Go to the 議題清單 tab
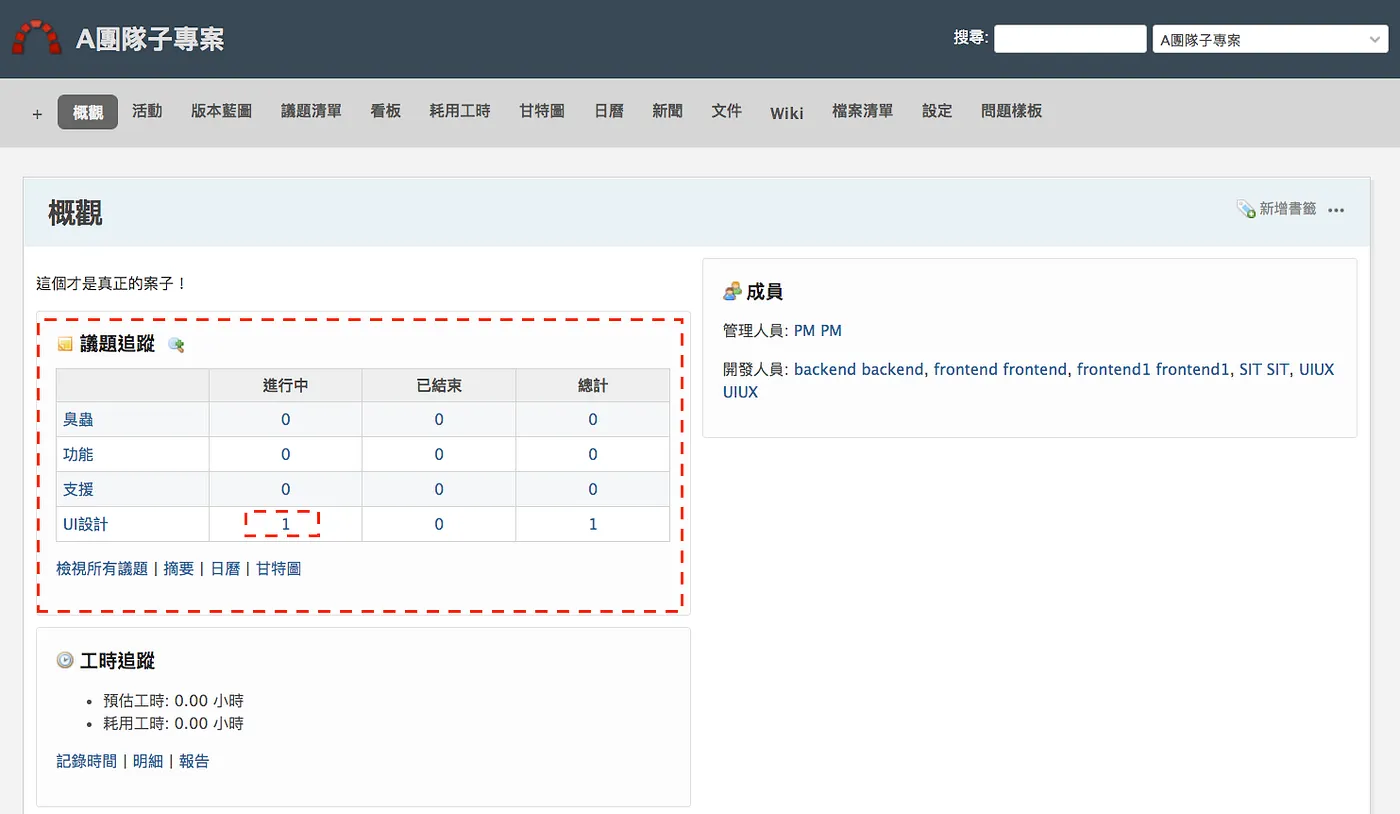Screen dimensions: 1400x814 311,111
